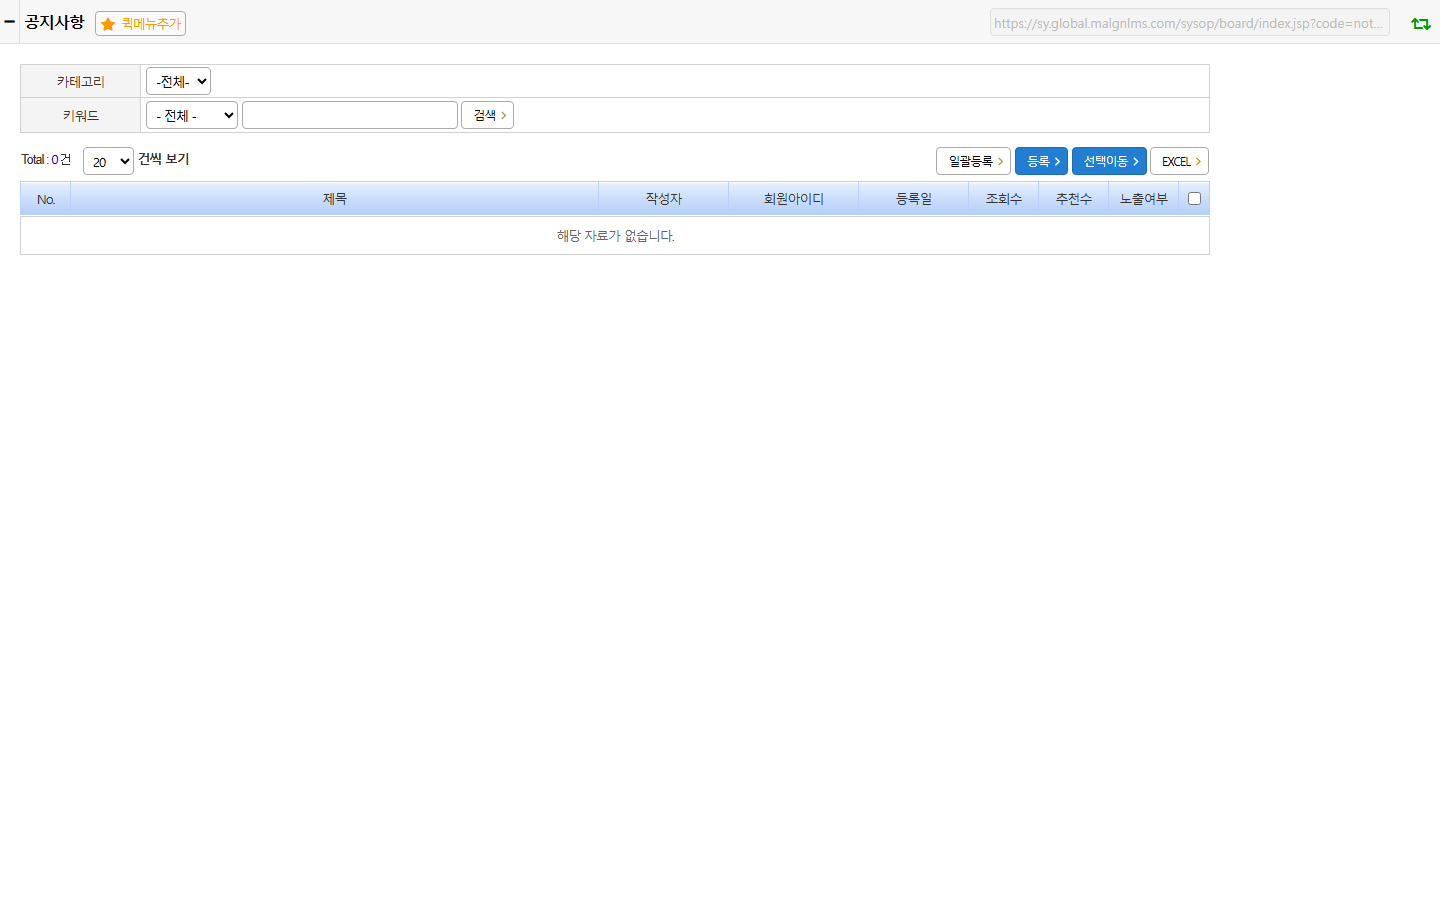The height and width of the screenshot is (900, 1440).
Task: Click the keyword search text field
Action: pos(350,115)
